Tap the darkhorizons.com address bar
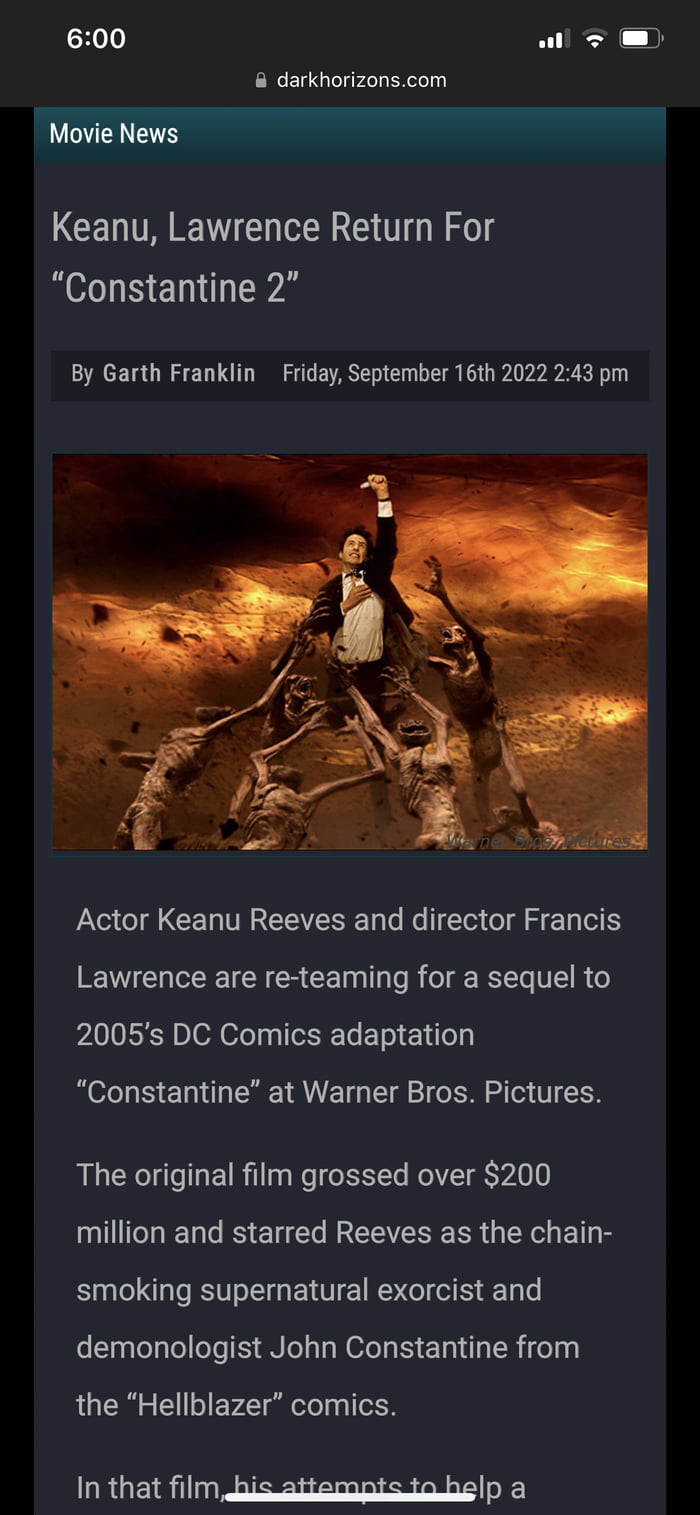 (x=350, y=80)
